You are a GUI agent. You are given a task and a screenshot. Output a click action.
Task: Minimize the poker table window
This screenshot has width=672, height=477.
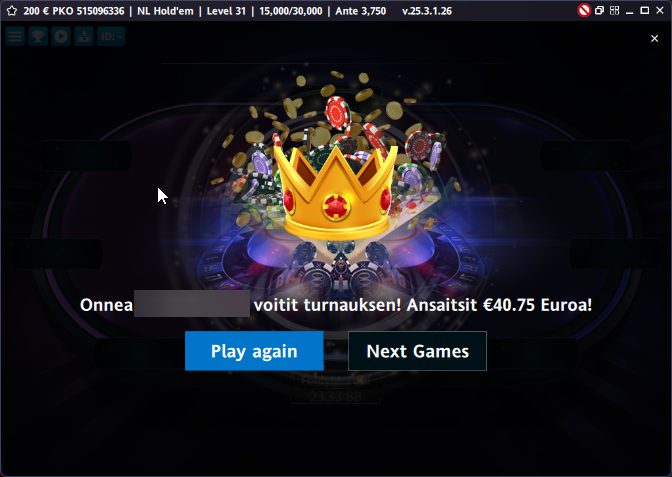(629, 11)
